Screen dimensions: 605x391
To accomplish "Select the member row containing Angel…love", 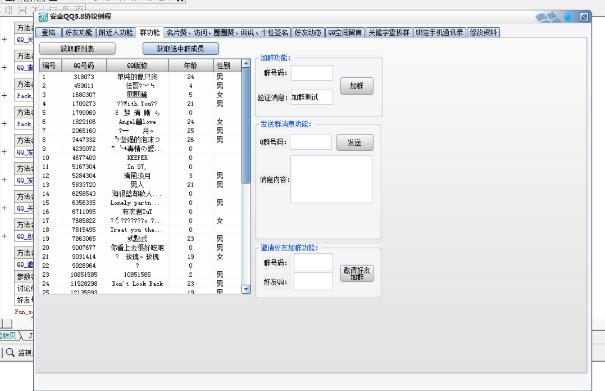I will pos(140,122).
